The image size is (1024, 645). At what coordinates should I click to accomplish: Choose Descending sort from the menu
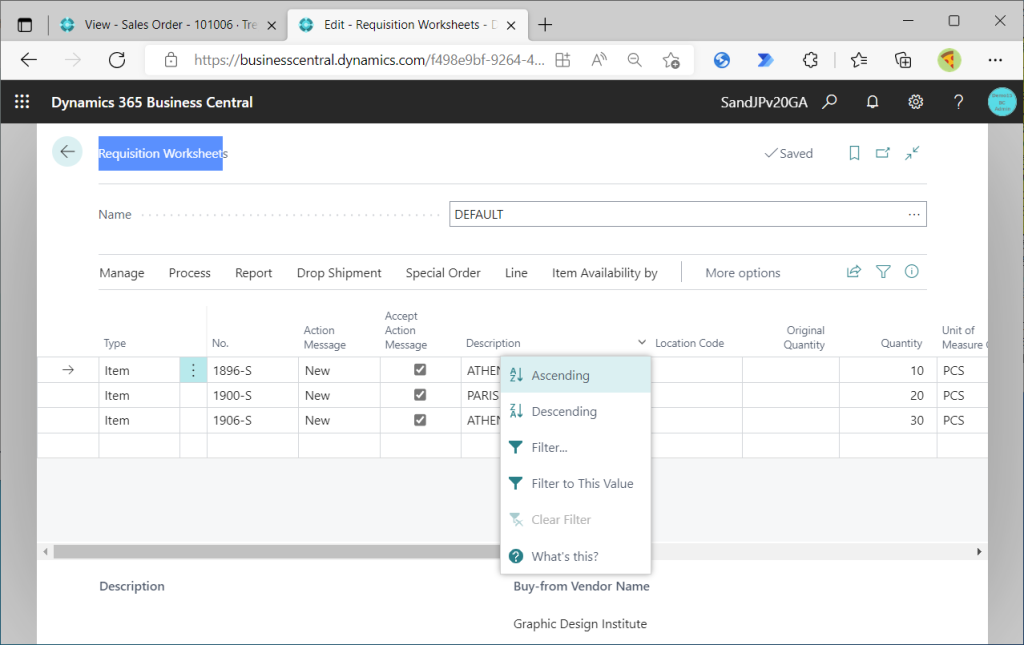(575, 411)
